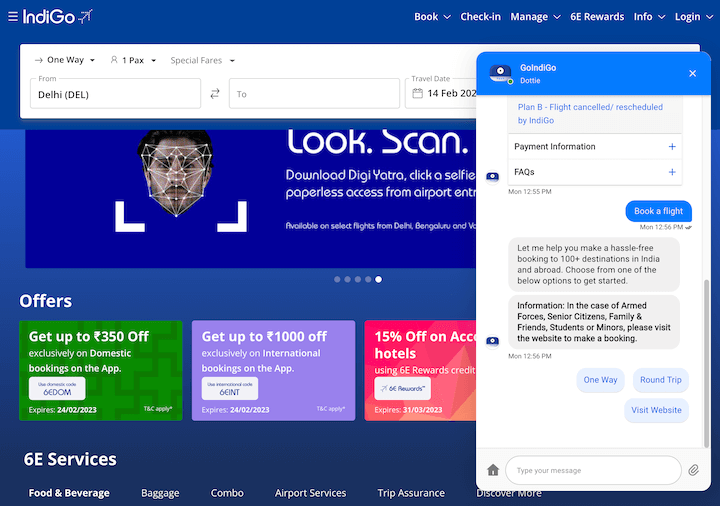Select the active fifth carousel dot
This screenshot has height=506, width=720.
pos(378,279)
